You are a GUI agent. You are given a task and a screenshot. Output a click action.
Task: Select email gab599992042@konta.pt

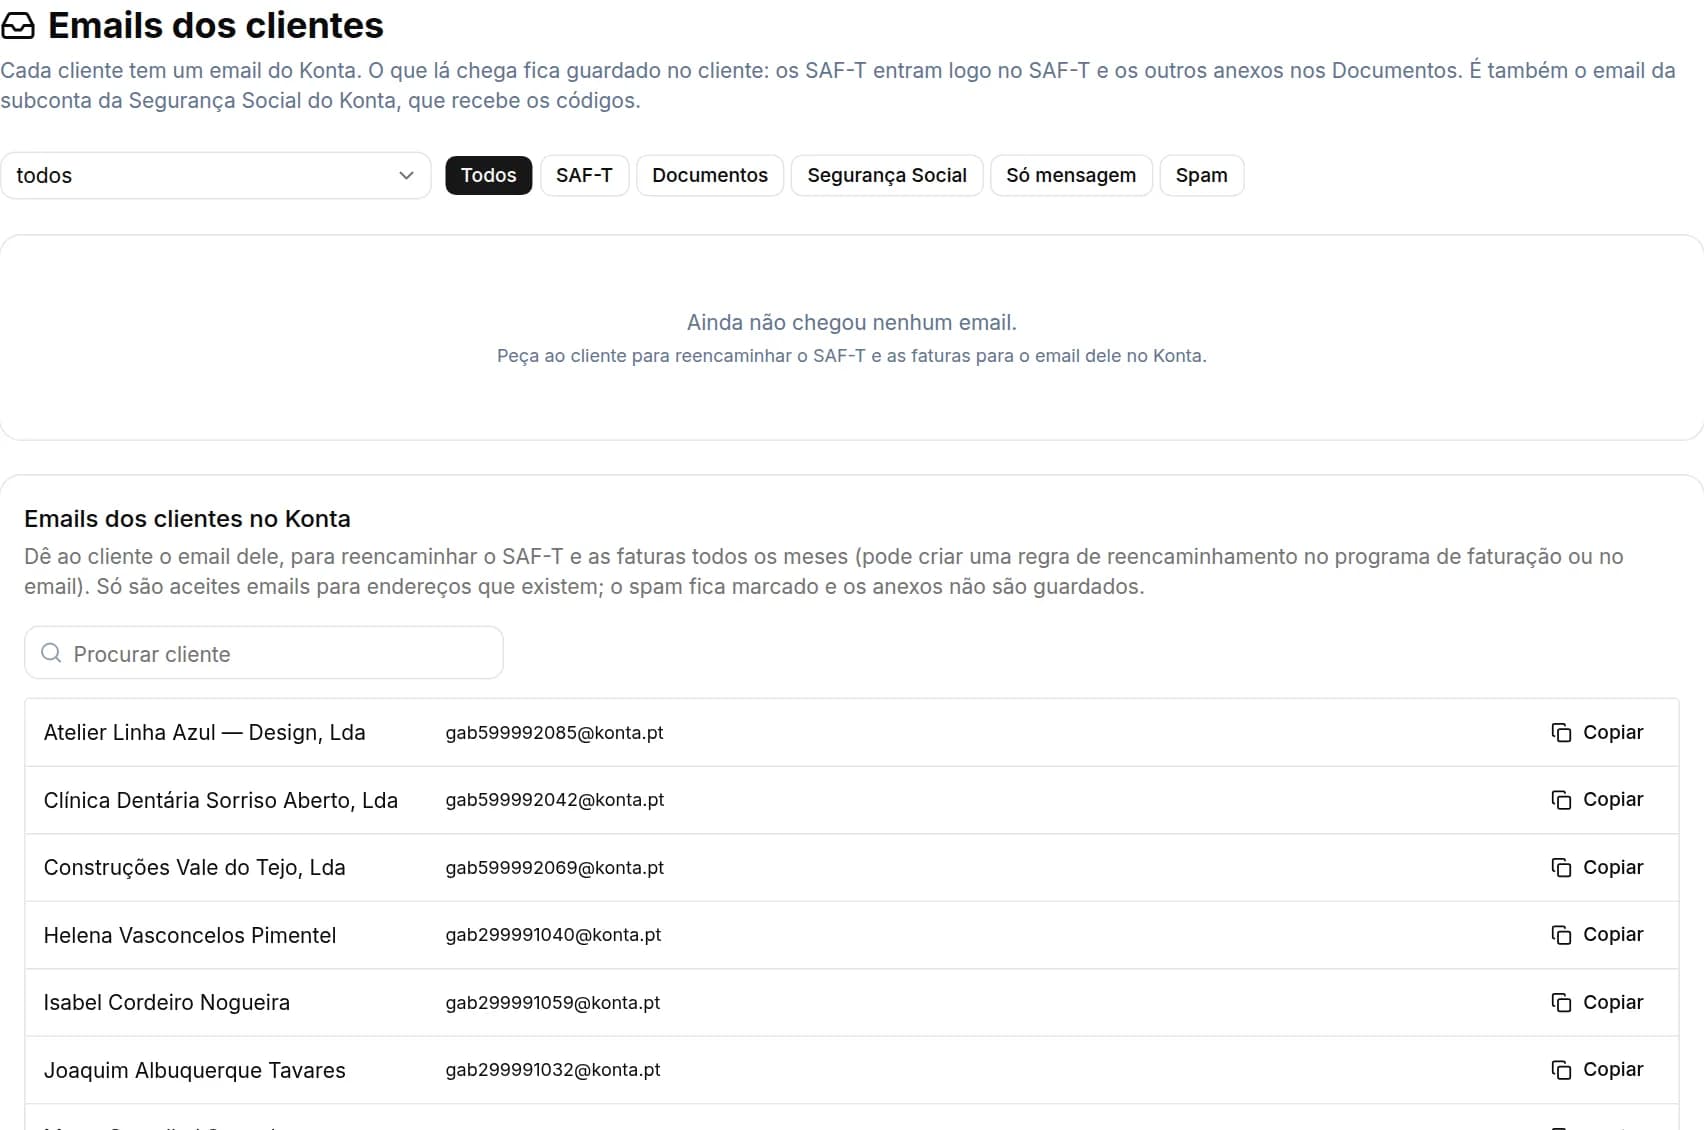coord(554,800)
